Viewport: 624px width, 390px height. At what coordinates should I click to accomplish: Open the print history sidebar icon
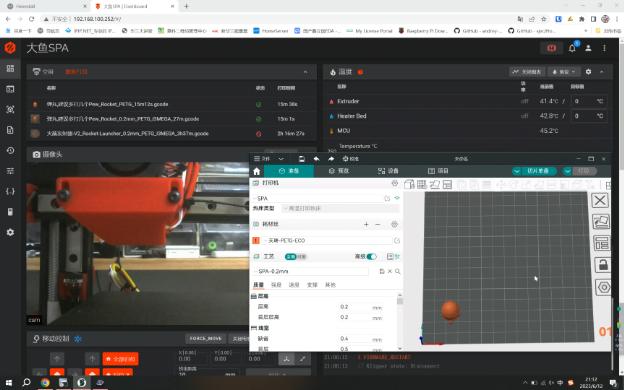click(x=10, y=150)
